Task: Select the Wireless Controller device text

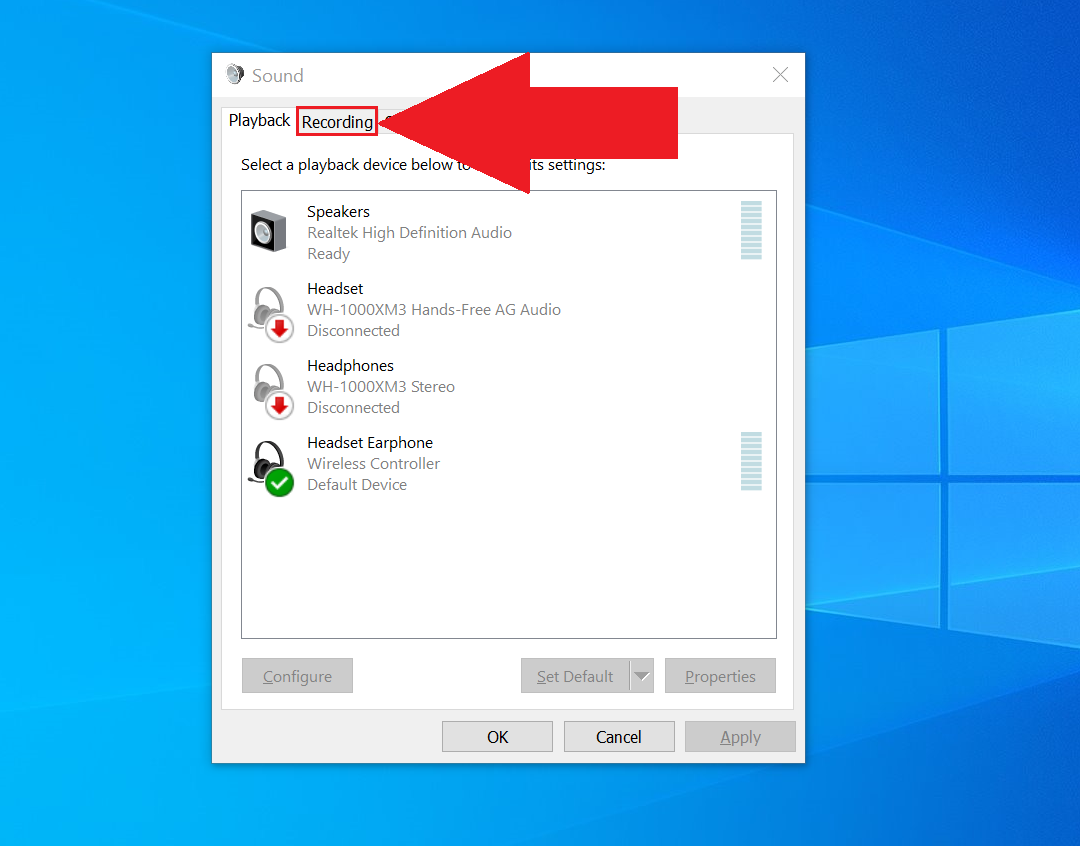Action: (373, 464)
